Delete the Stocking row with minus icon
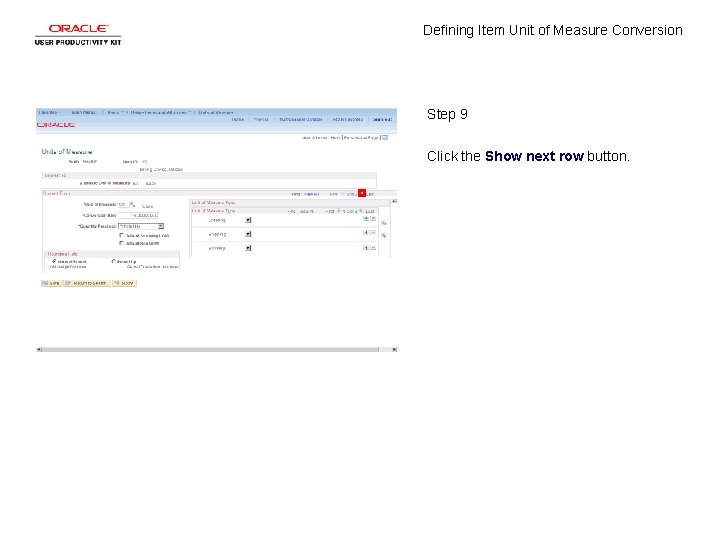This screenshot has height=540, width=720. (x=373, y=248)
